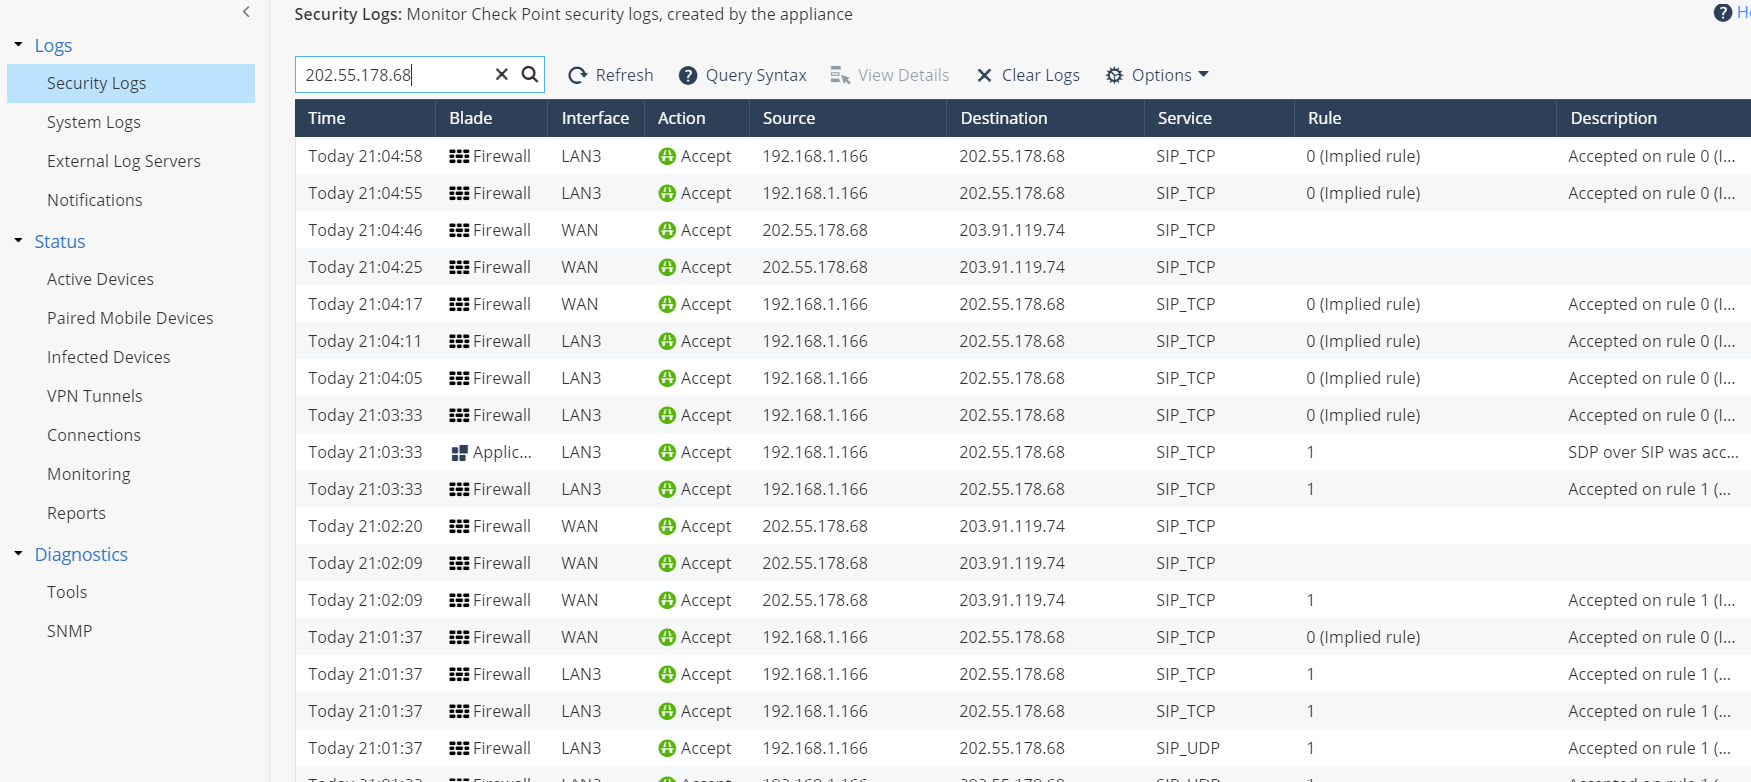Click the Clear Logs X icon
Image resolution: width=1751 pixels, height=782 pixels.
984,75
